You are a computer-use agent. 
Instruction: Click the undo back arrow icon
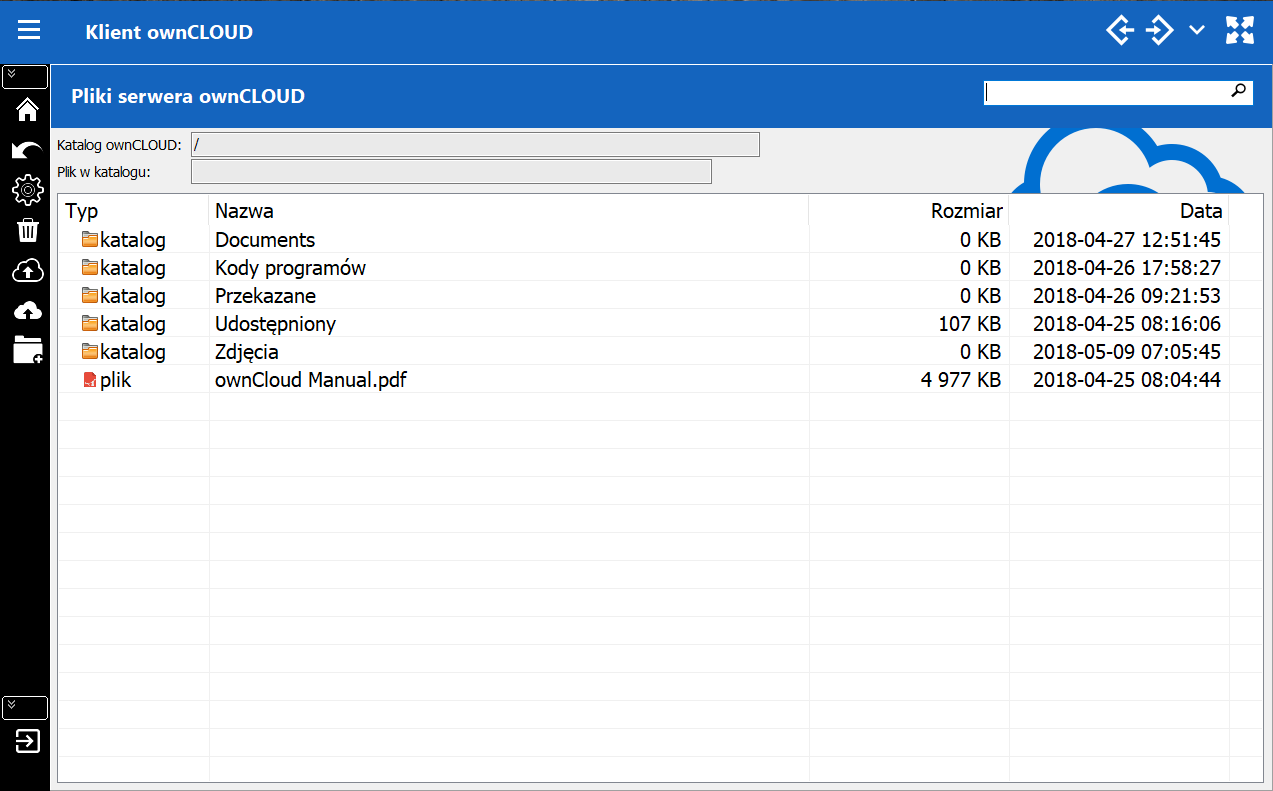click(27, 150)
